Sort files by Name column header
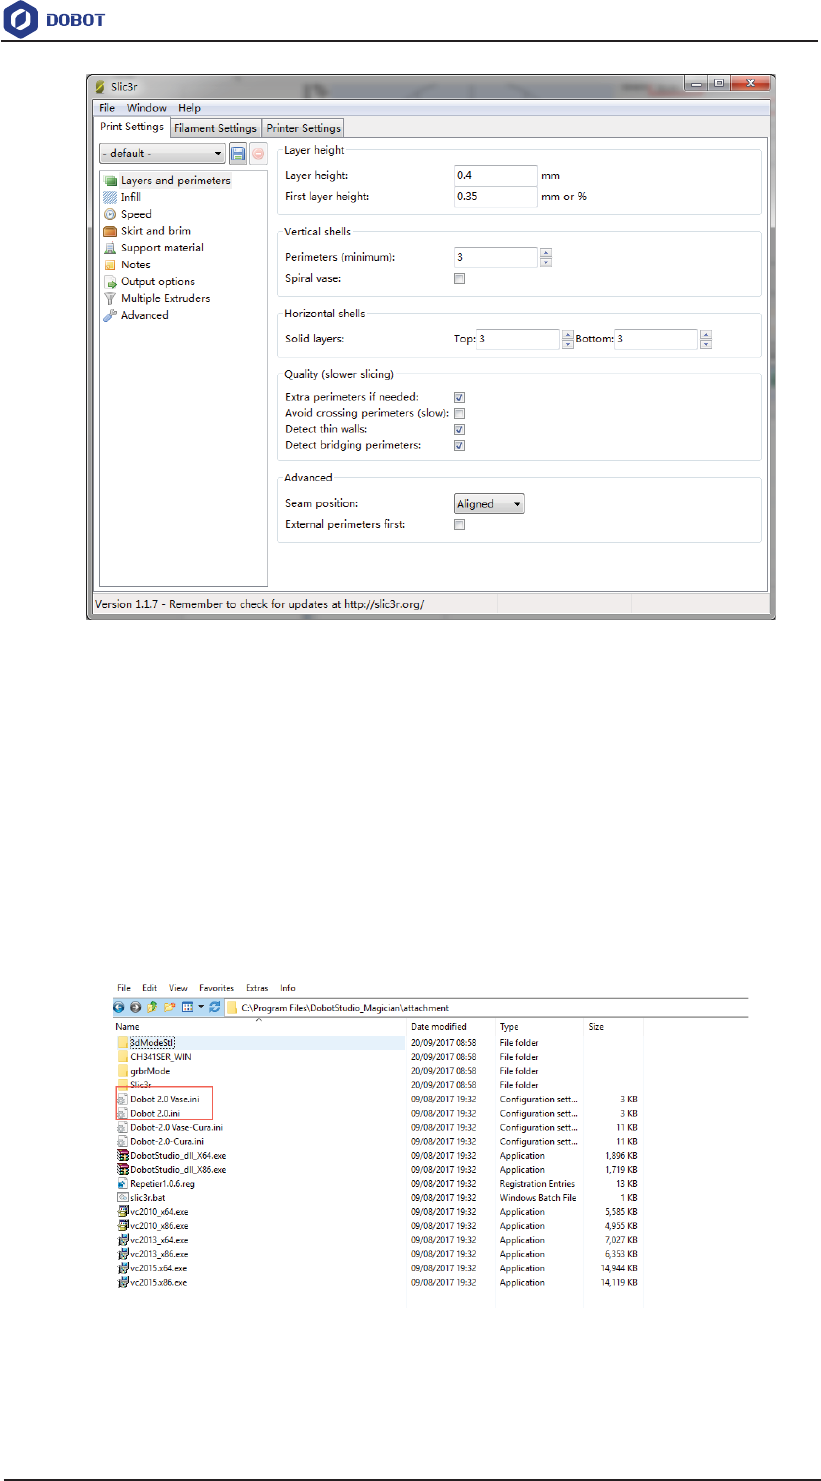The width and height of the screenshot is (821, 1481). click(127, 1027)
